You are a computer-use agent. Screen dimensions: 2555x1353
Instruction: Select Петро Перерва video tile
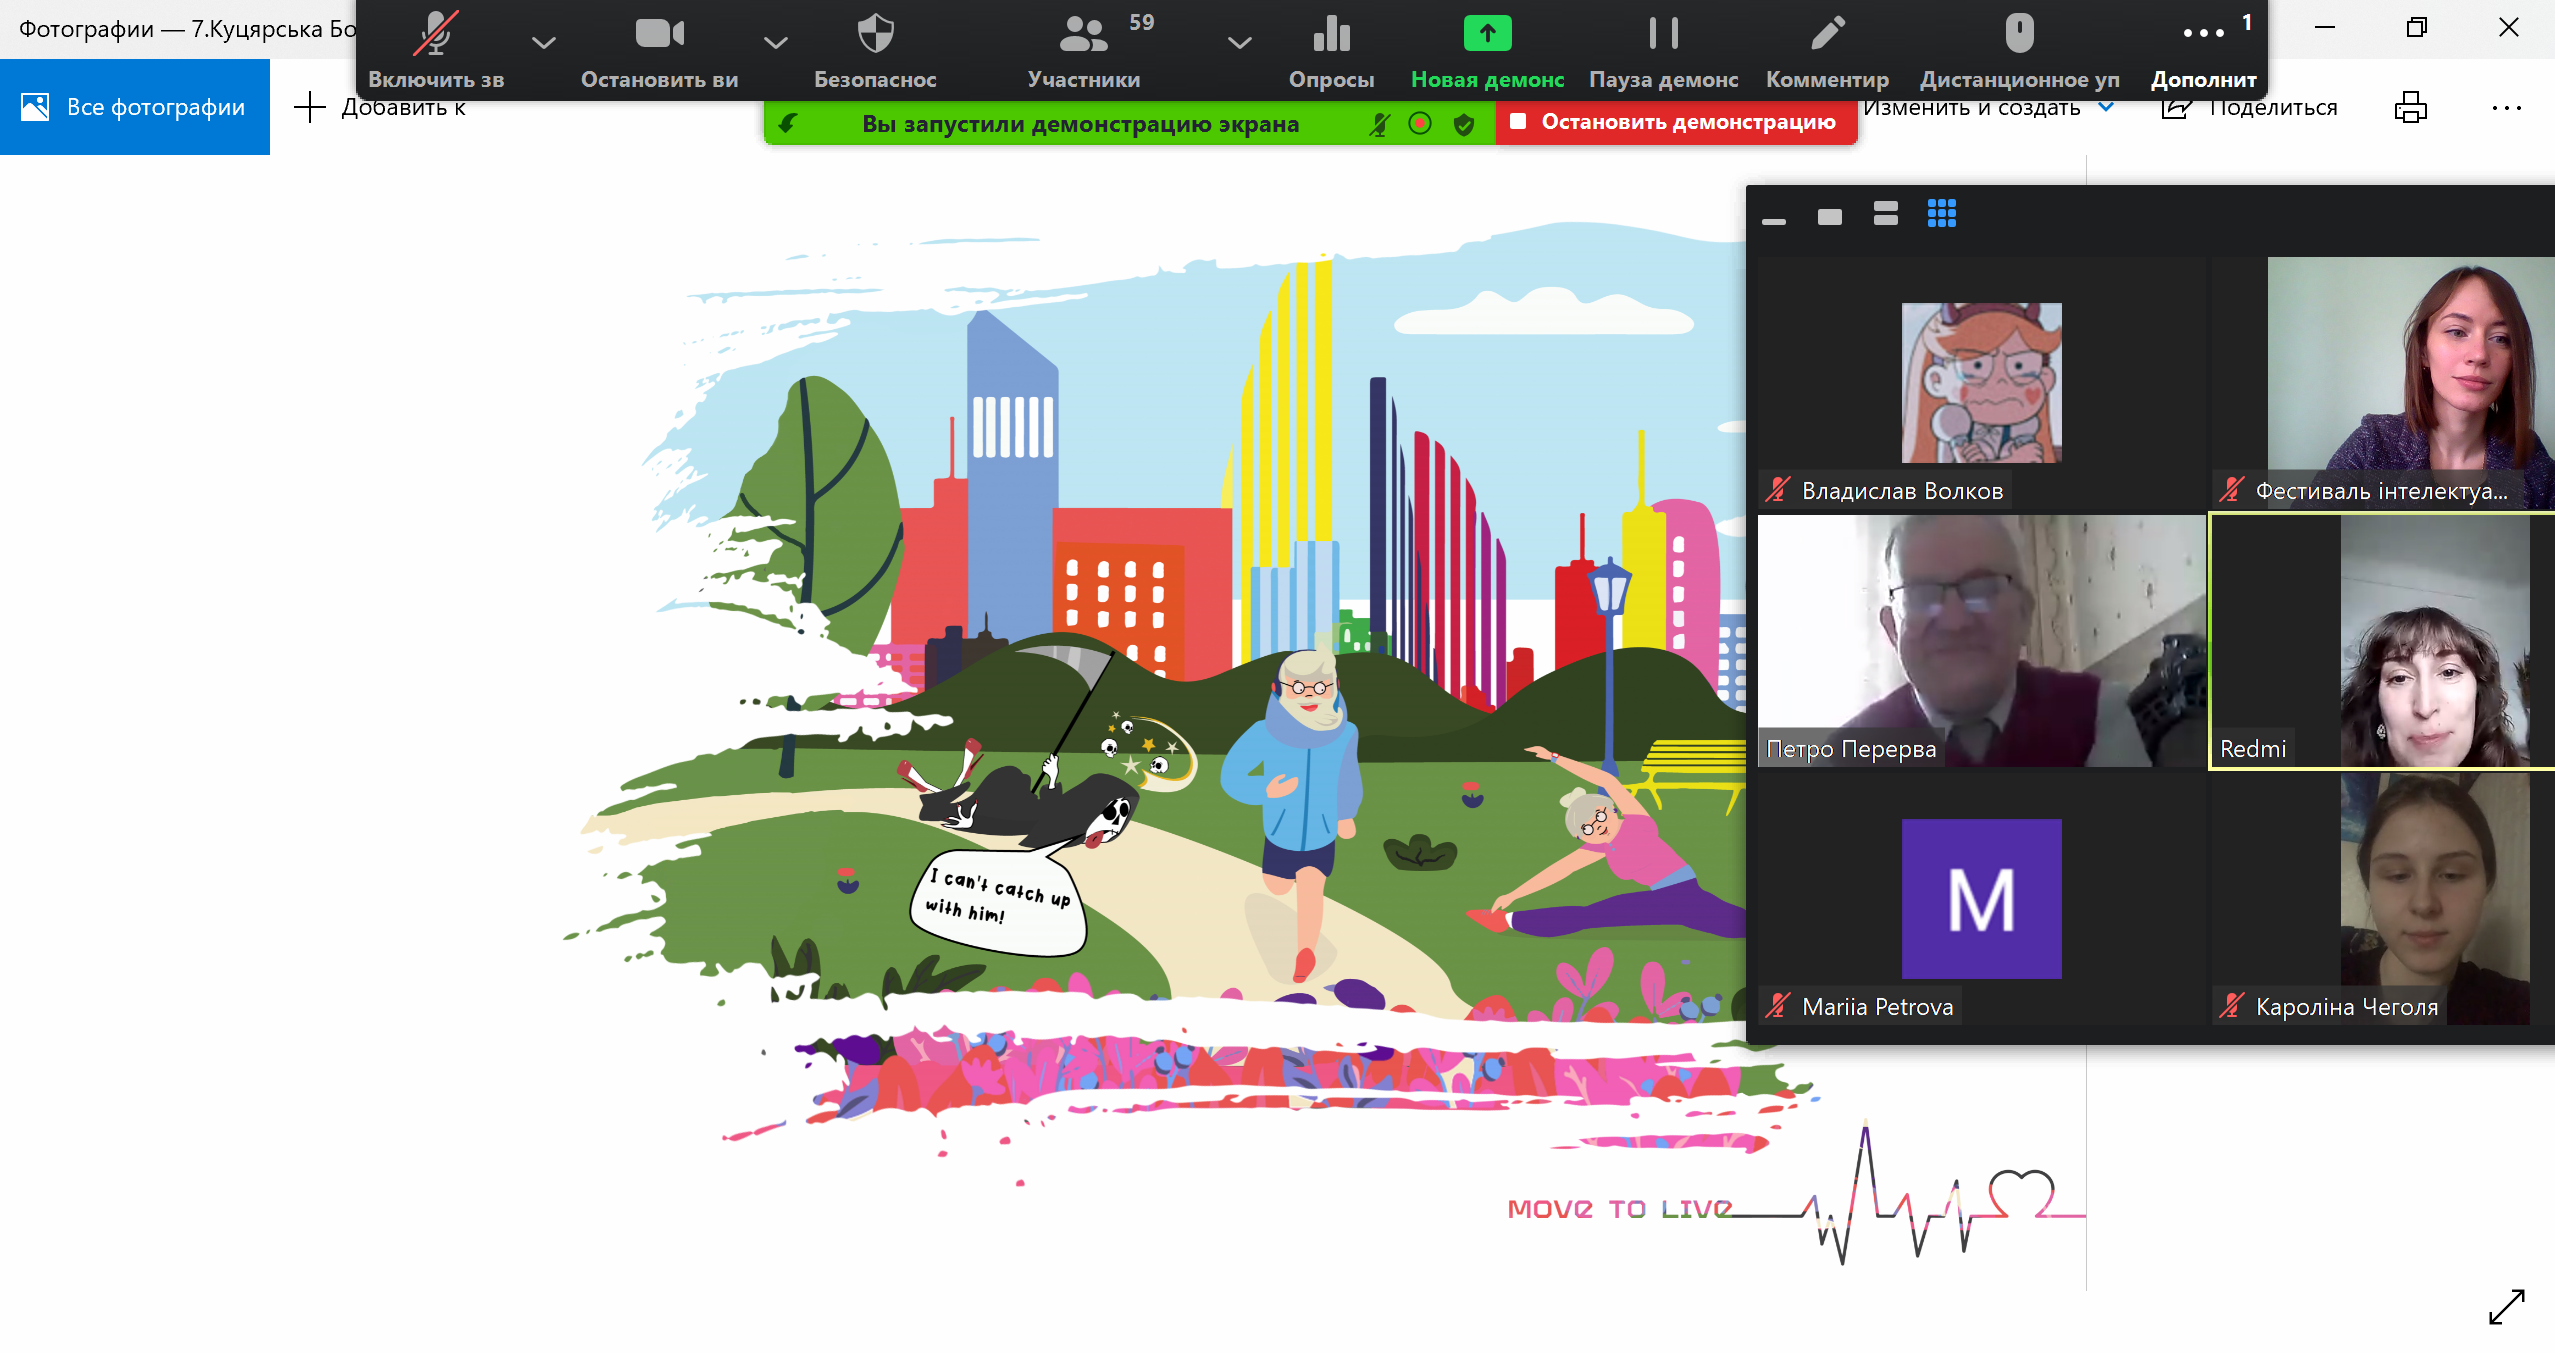tap(1981, 641)
